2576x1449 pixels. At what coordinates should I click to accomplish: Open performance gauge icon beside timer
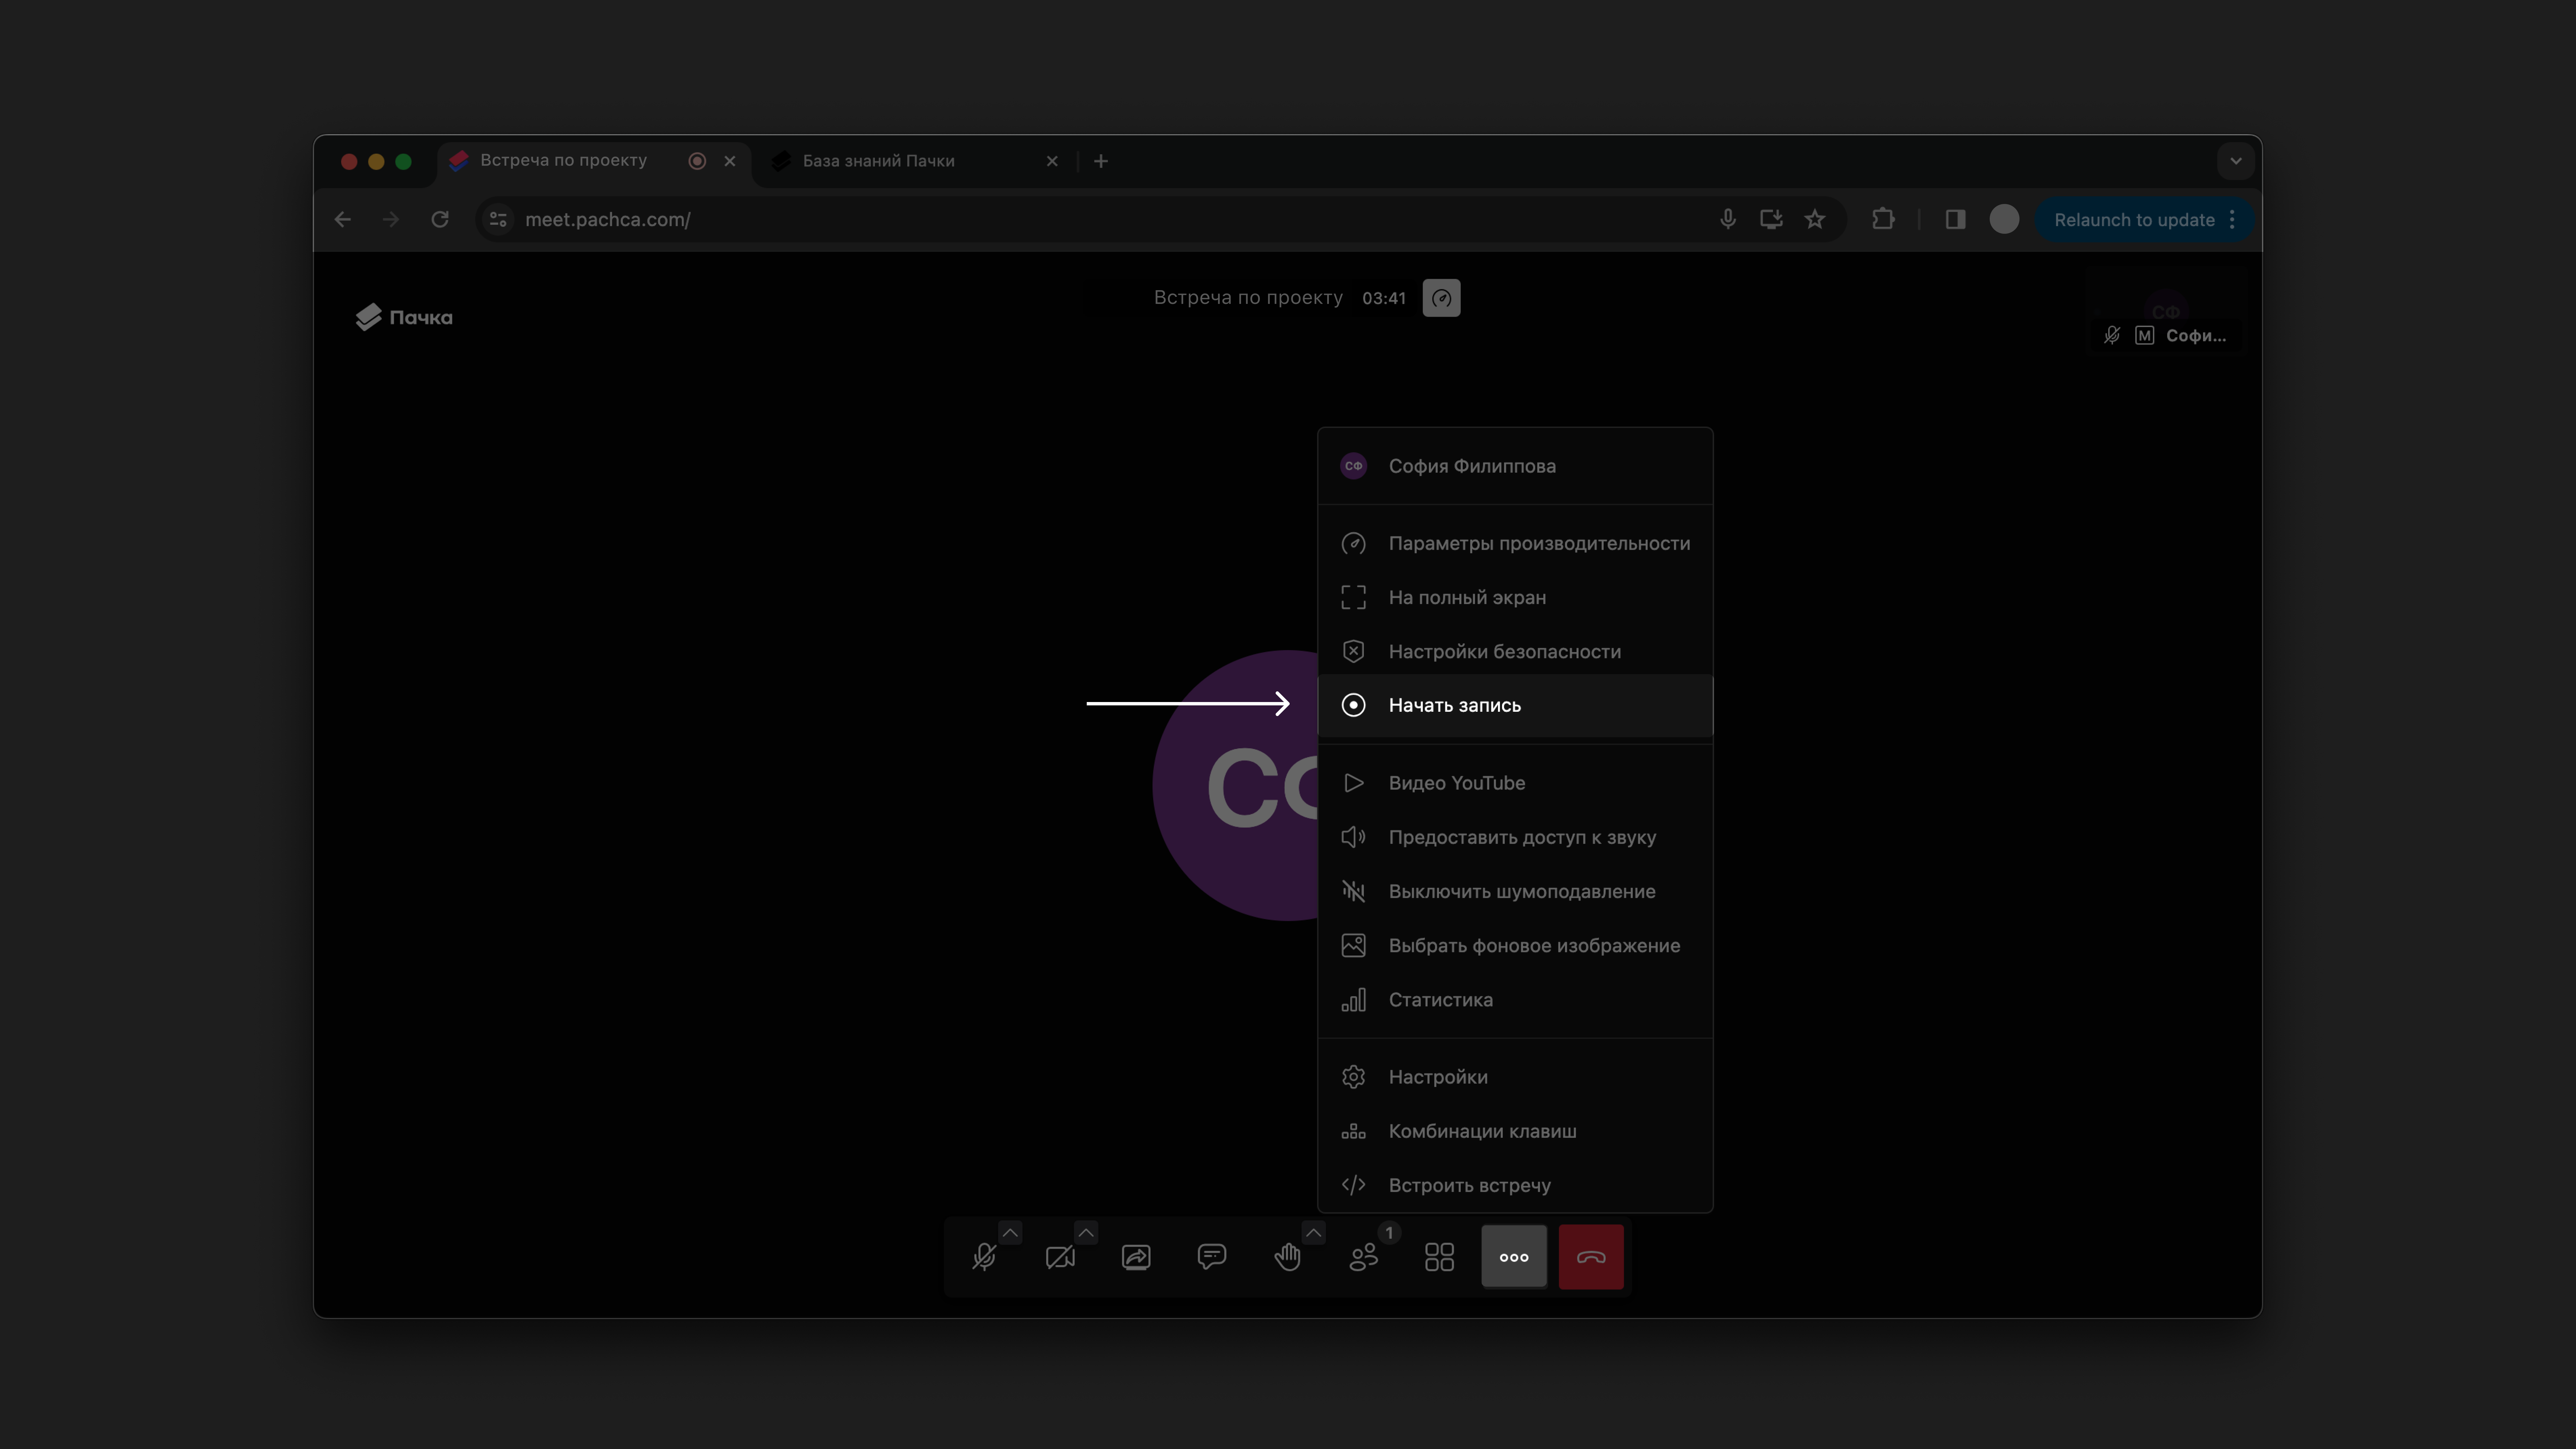pyautogui.click(x=1441, y=298)
